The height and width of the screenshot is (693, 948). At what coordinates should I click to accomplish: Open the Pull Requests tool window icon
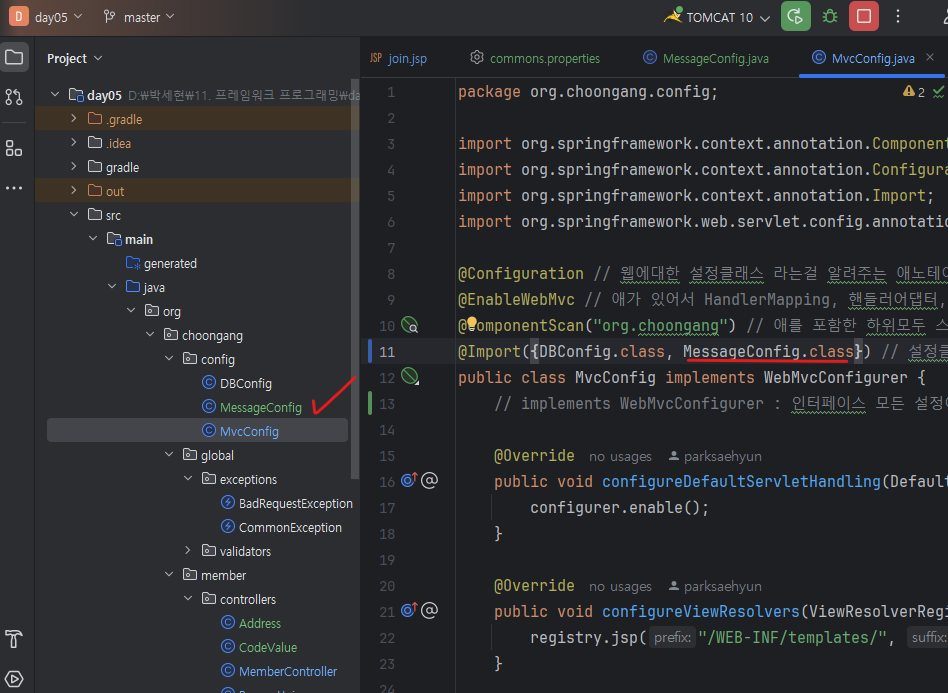pyautogui.click(x=14, y=97)
